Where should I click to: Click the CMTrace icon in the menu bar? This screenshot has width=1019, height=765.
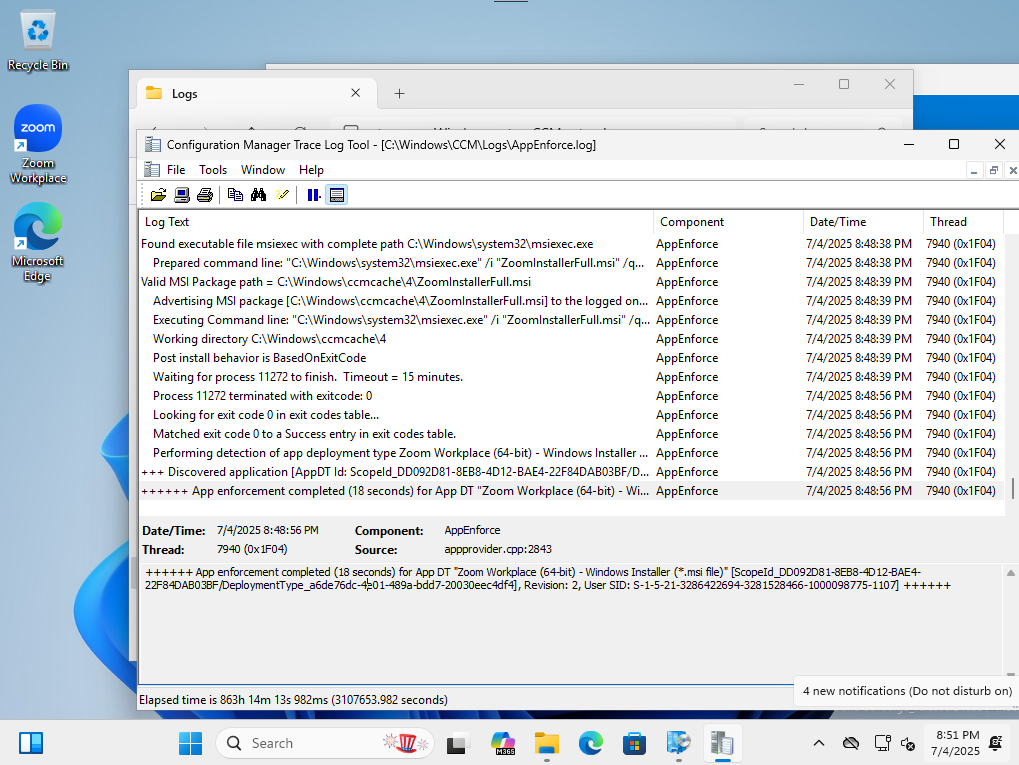(152, 170)
